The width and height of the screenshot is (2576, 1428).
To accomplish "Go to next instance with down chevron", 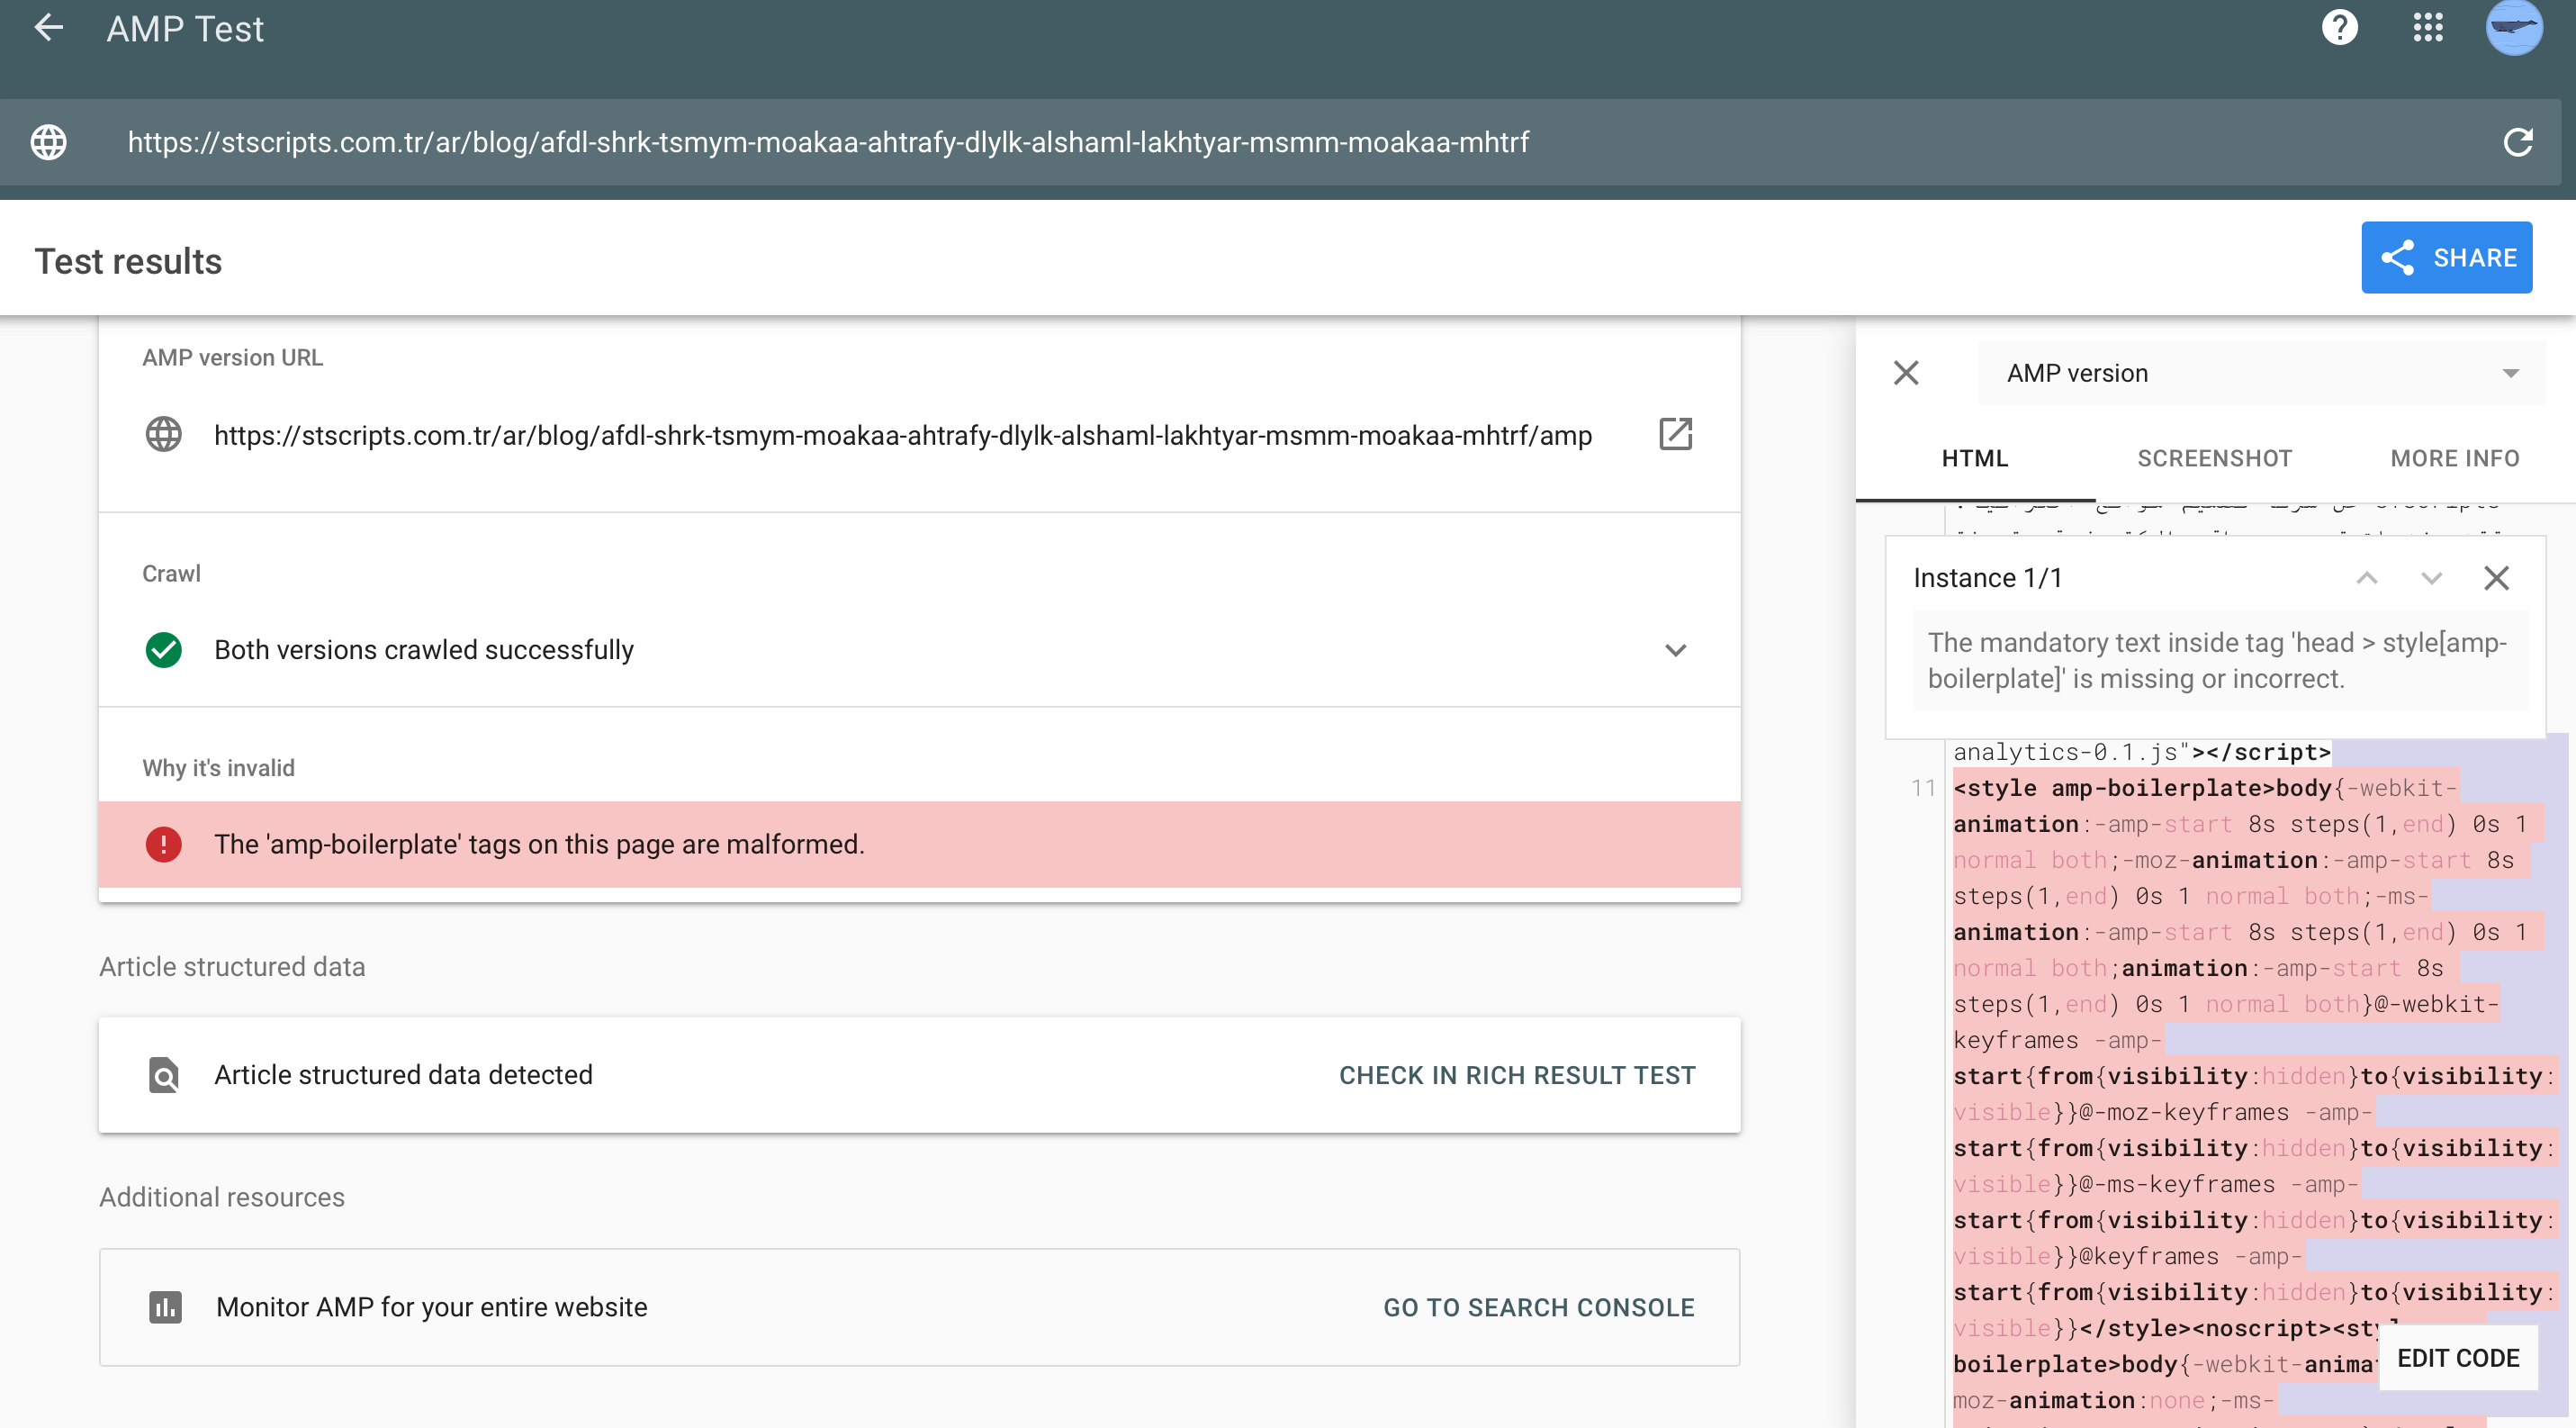I will pos(2431,578).
